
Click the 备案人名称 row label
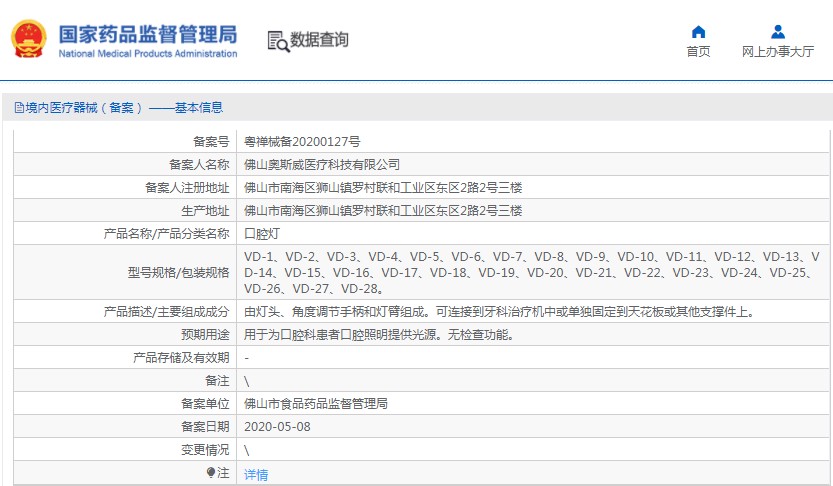pos(199,165)
